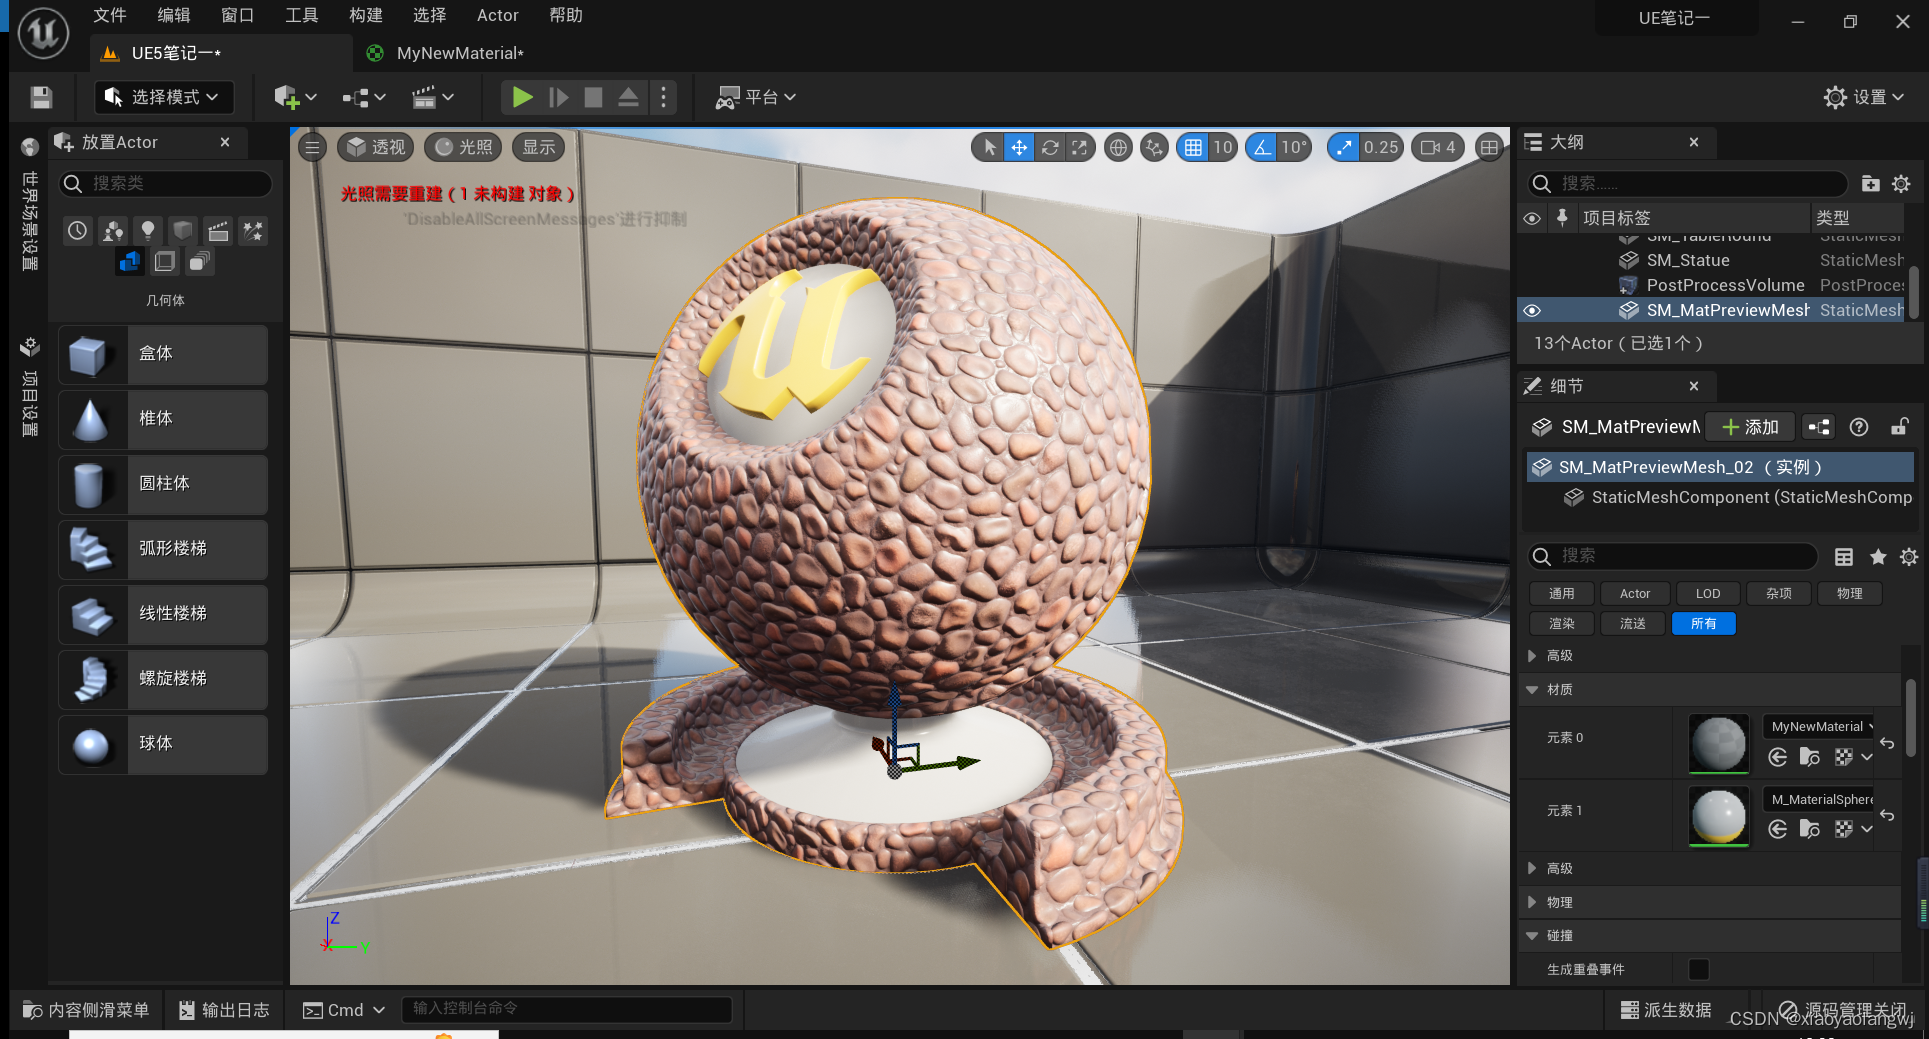Click the 搜索类 class search field
The height and width of the screenshot is (1039, 1929).
tap(166, 183)
